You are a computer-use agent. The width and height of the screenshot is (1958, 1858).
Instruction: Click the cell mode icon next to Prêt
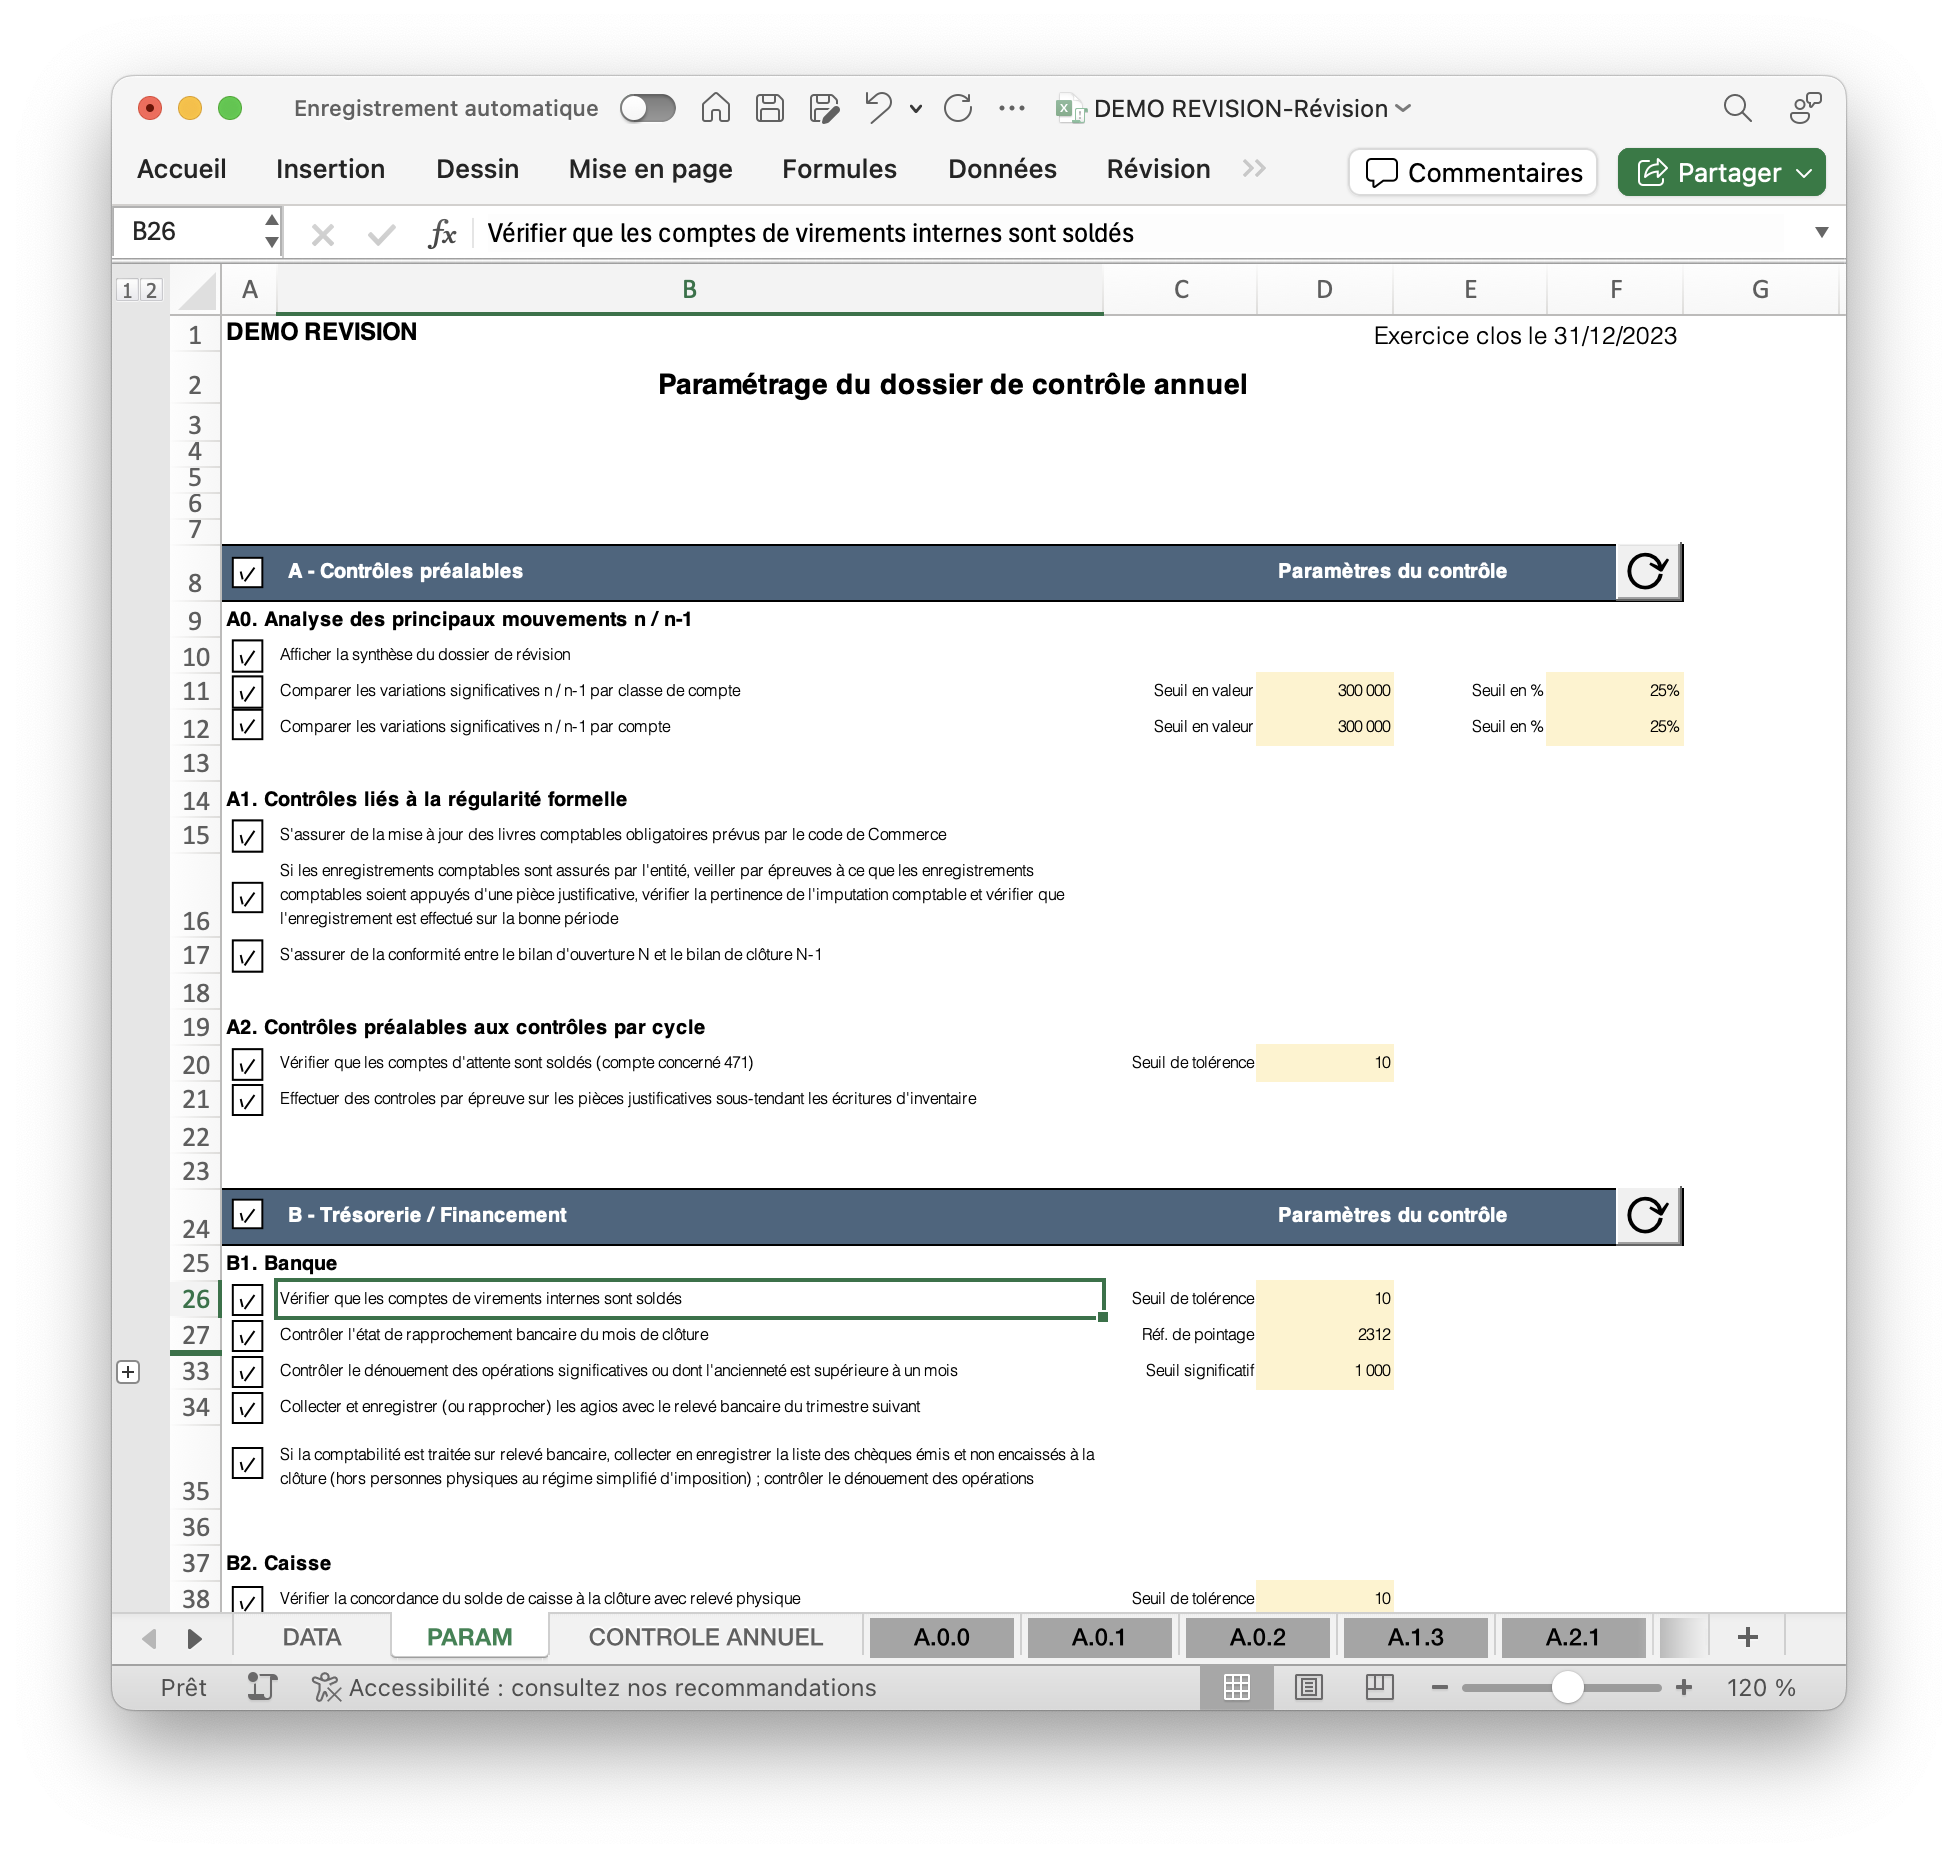[x=262, y=1688]
